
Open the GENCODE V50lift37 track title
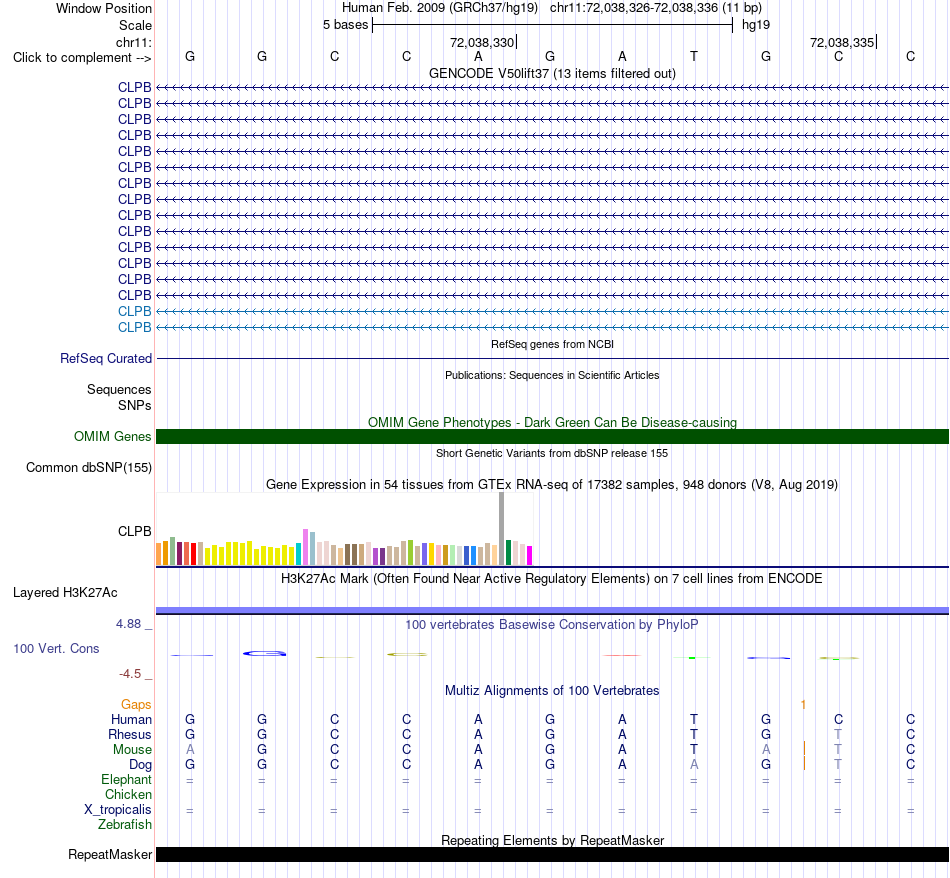coord(552,73)
